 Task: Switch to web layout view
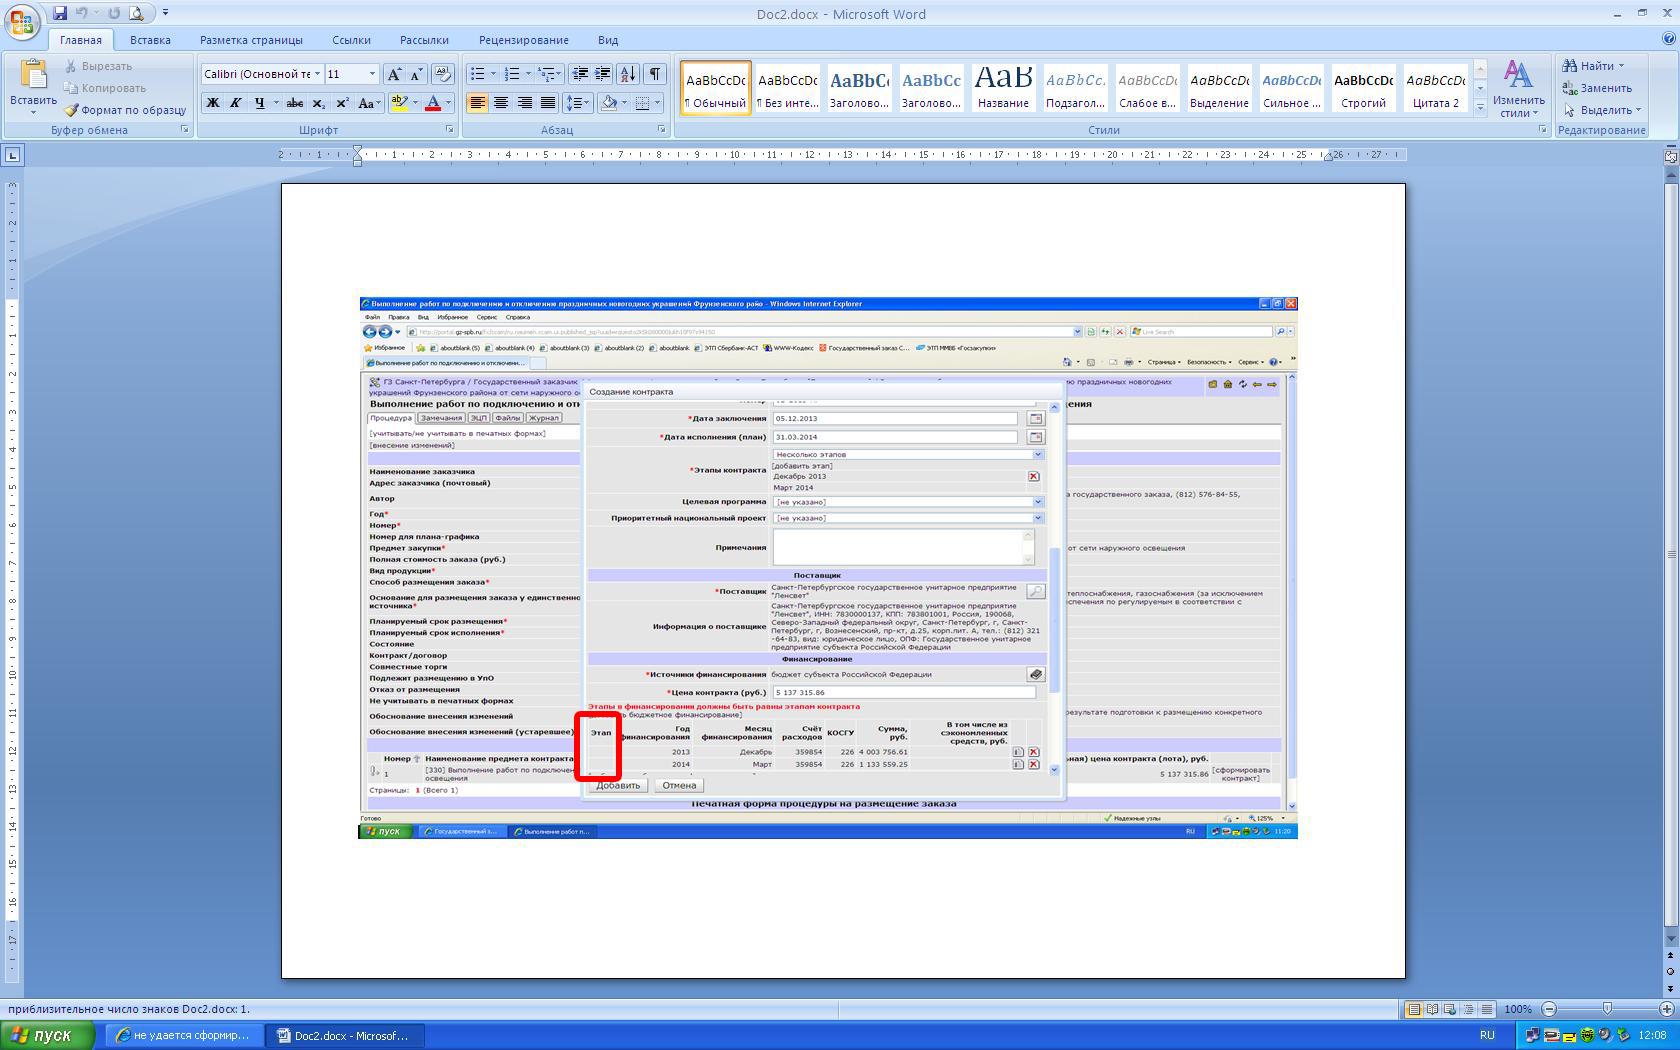click(x=1451, y=1009)
